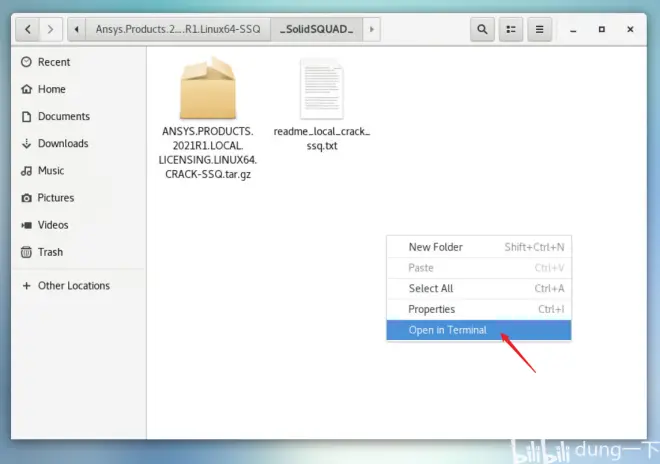This screenshot has height=464, width=660.
Task: Click the Home house icon
Action: tap(27, 89)
